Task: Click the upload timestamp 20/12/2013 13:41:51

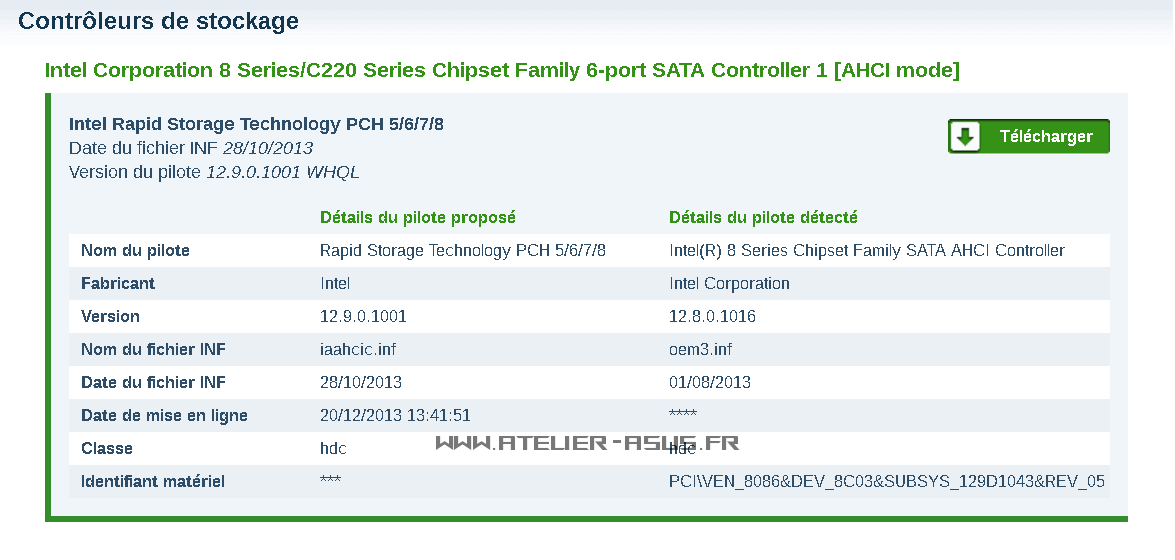Action: 395,415
